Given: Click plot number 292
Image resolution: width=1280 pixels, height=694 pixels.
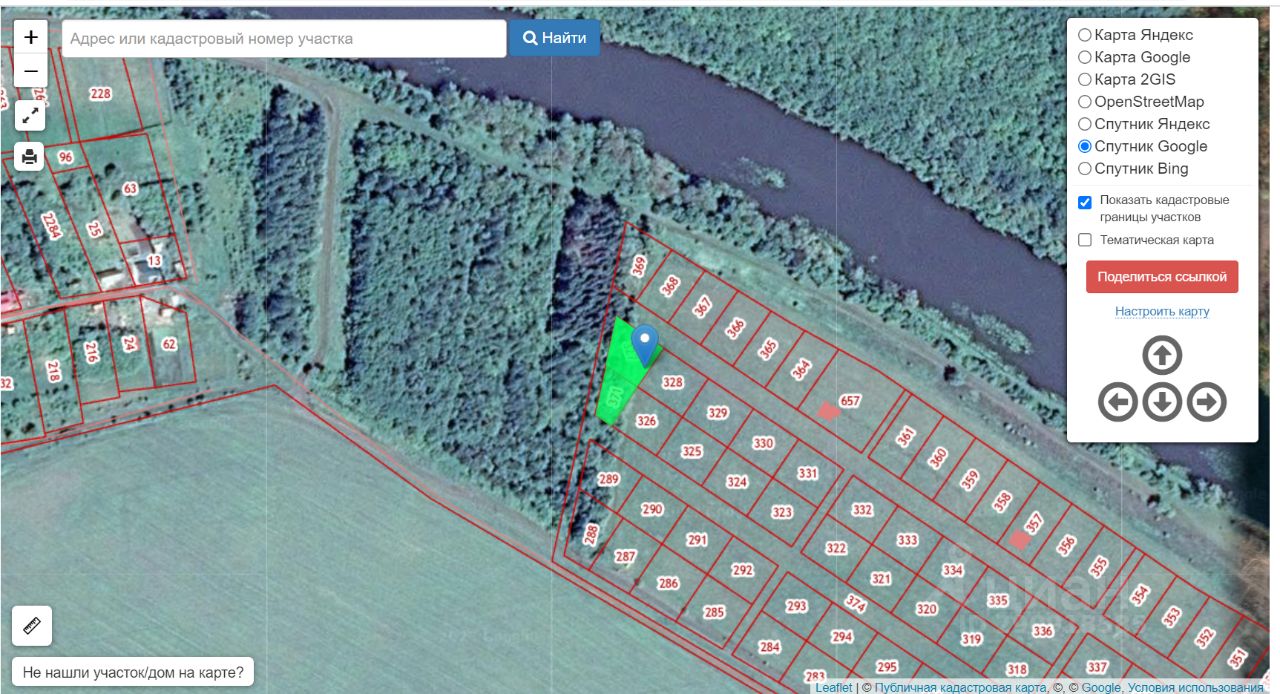Looking at the screenshot, I should click(742, 570).
